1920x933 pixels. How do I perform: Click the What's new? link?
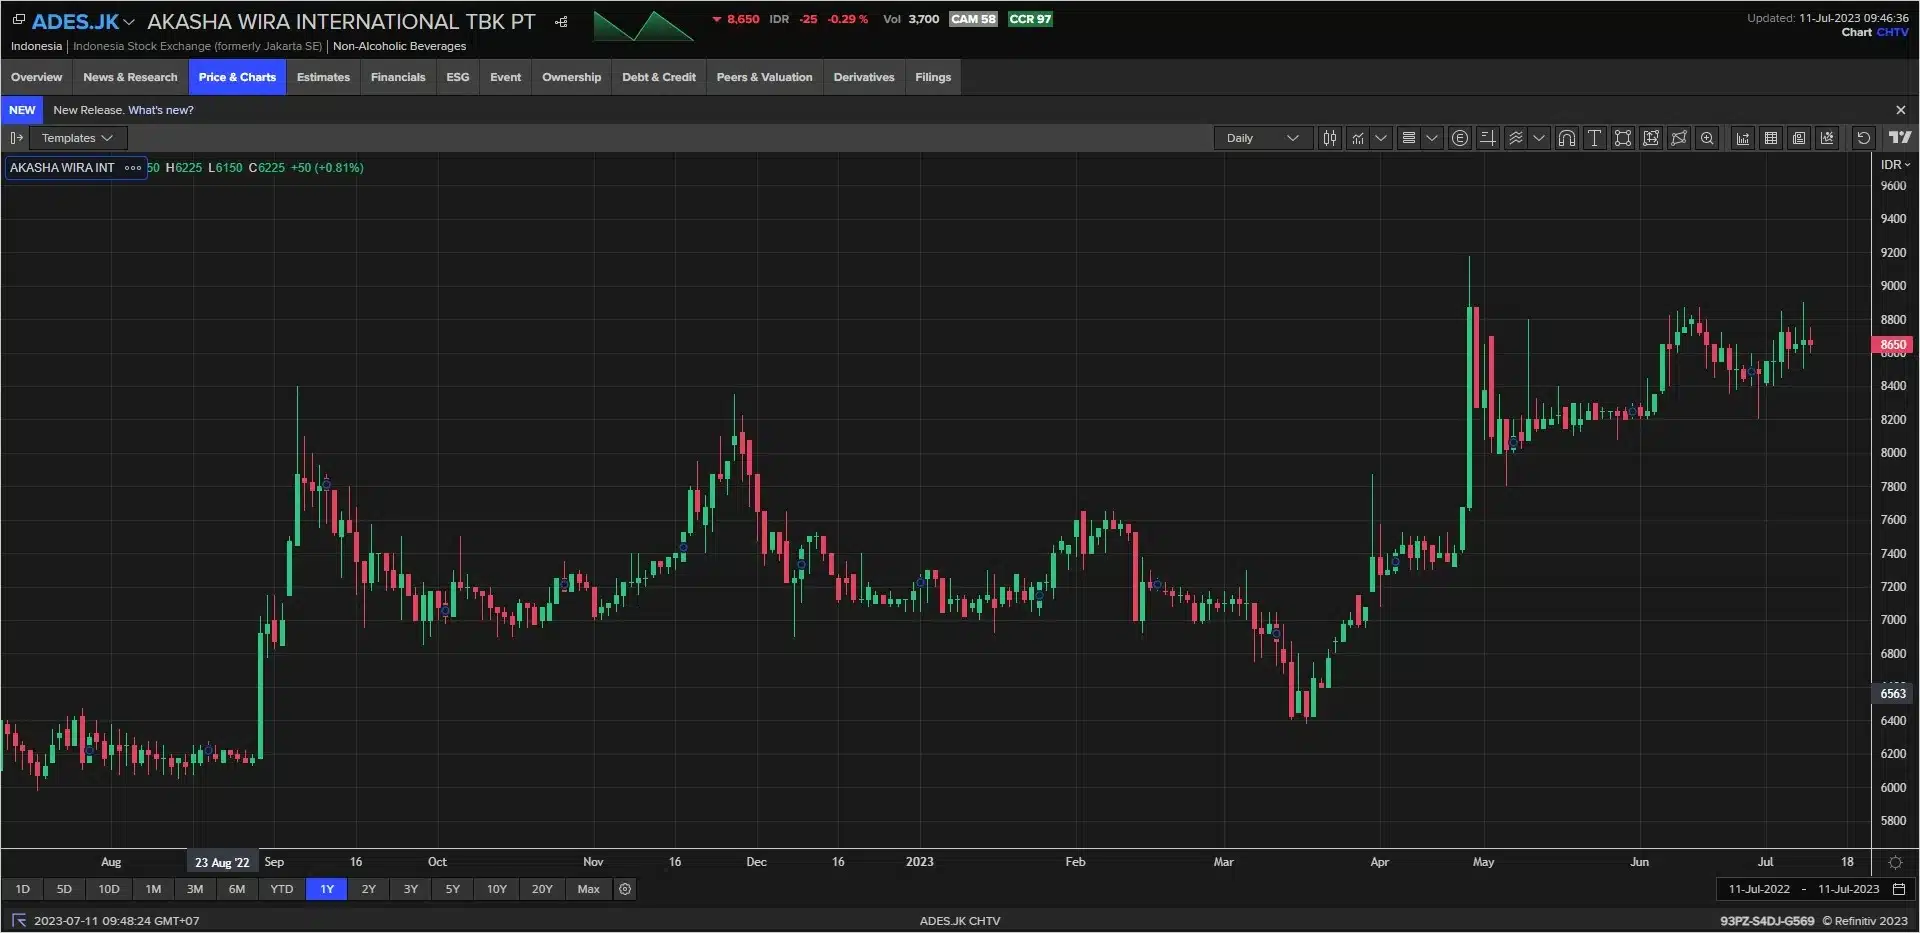[x=161, y=110]
